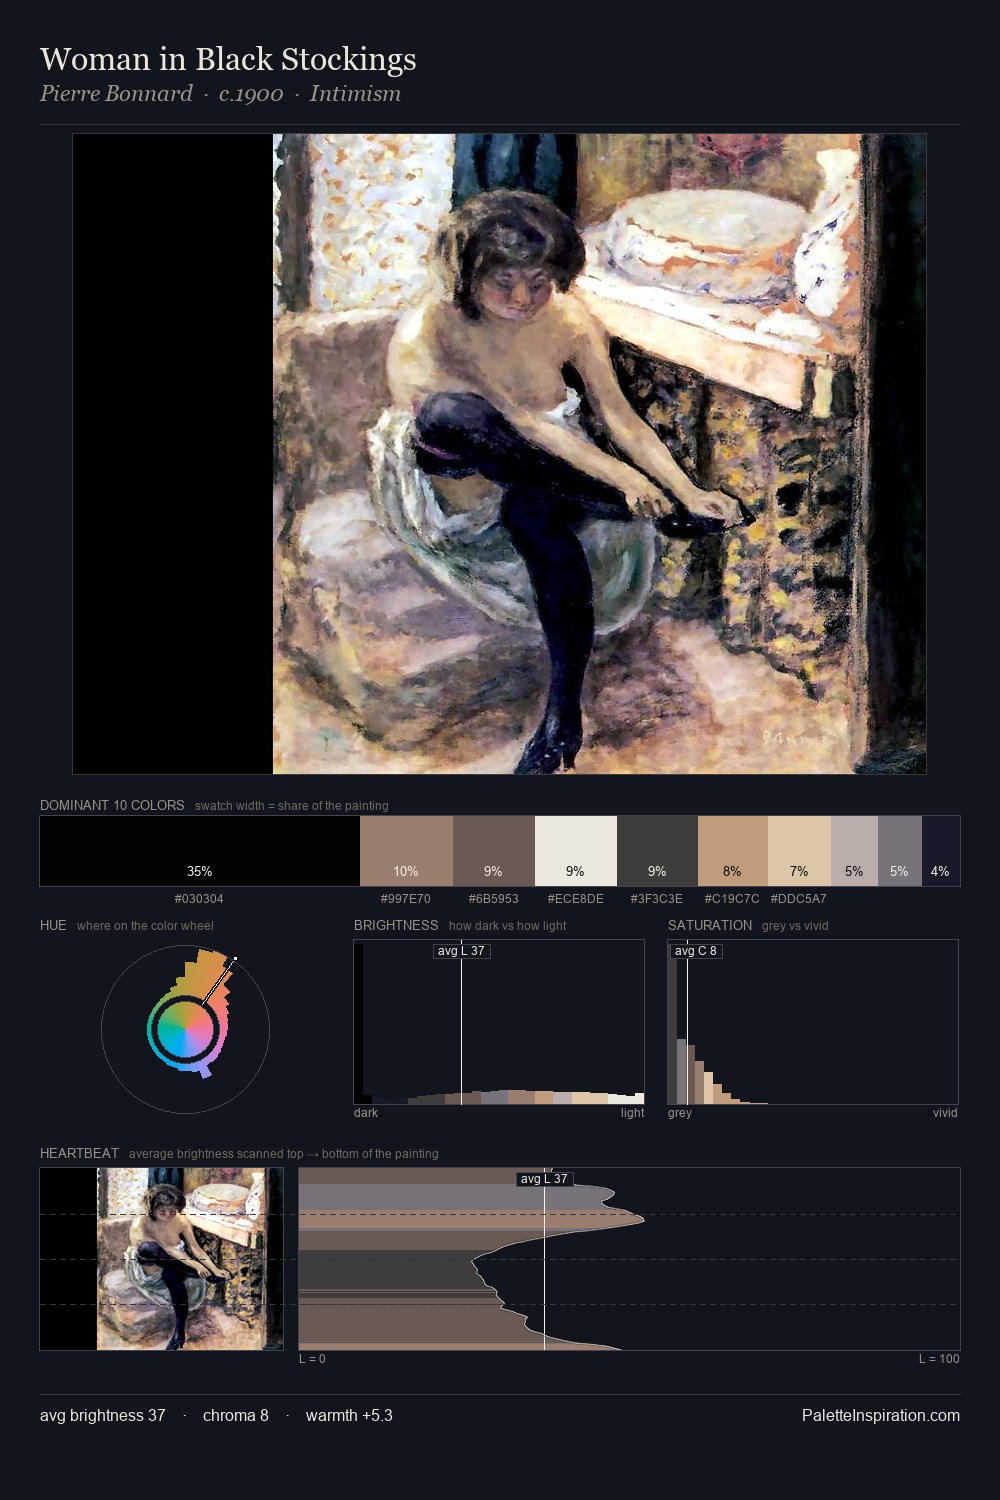1000x1500 pixels.
Task: Click the 'BRIGHTNESS' section heading
Action: [396, 925]
